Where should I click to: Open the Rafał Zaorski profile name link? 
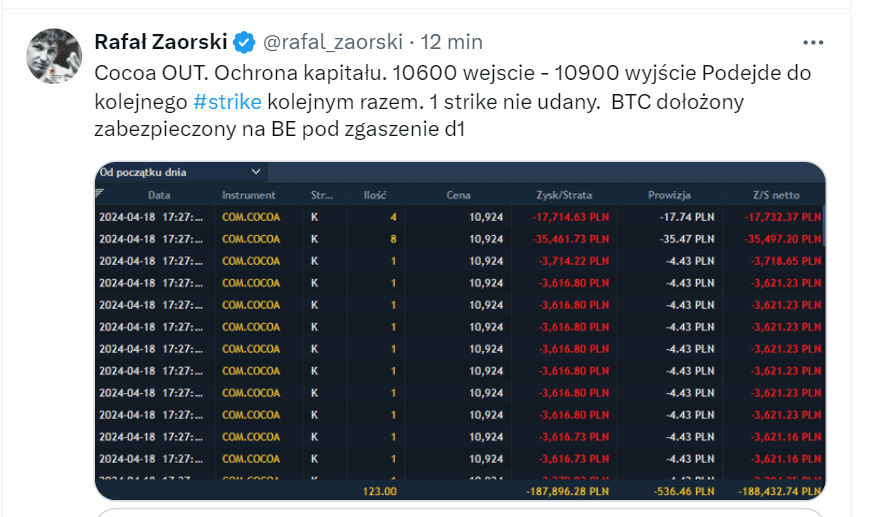coord(160,42)
